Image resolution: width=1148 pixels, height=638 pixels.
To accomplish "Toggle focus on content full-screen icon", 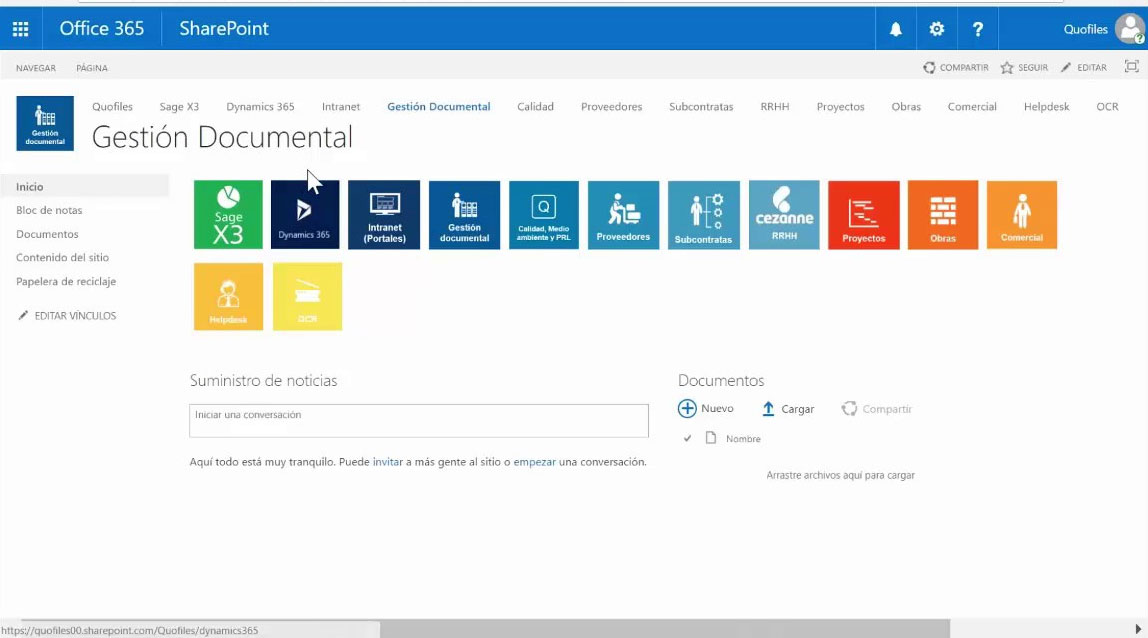I will point(1131,67).
